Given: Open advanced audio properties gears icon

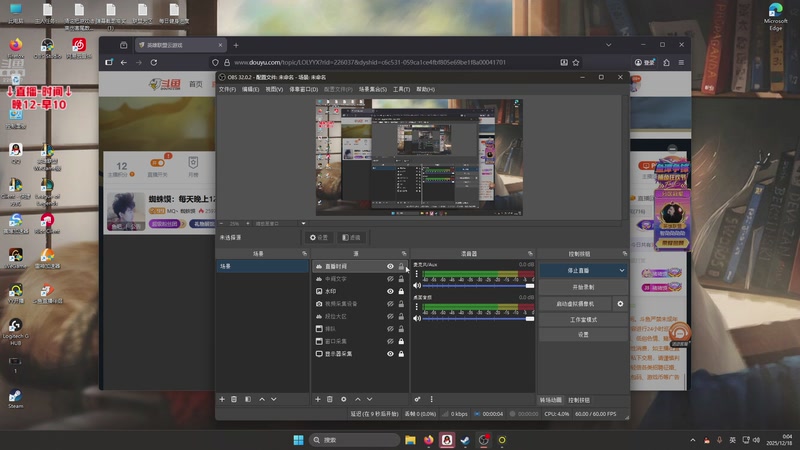Looking at the screenshot, I should [417, 399].
